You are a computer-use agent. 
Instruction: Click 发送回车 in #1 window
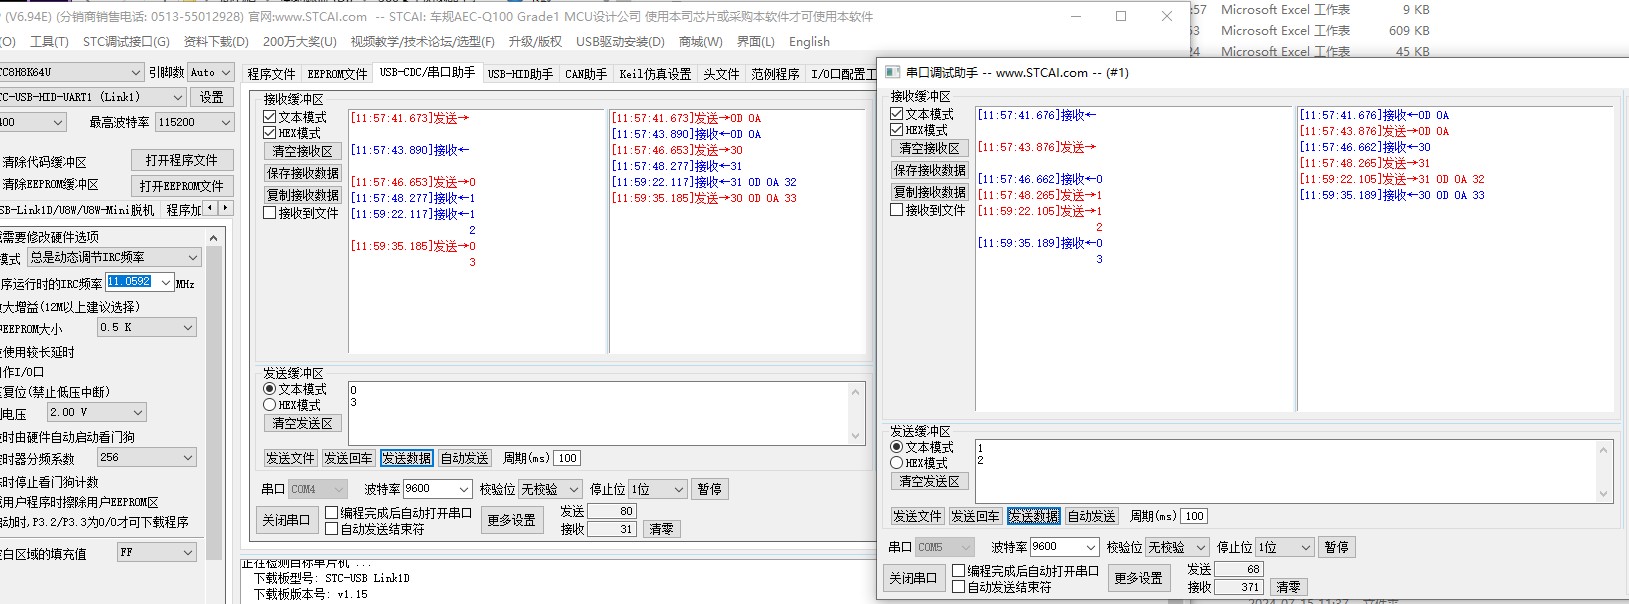coord(975,516)
